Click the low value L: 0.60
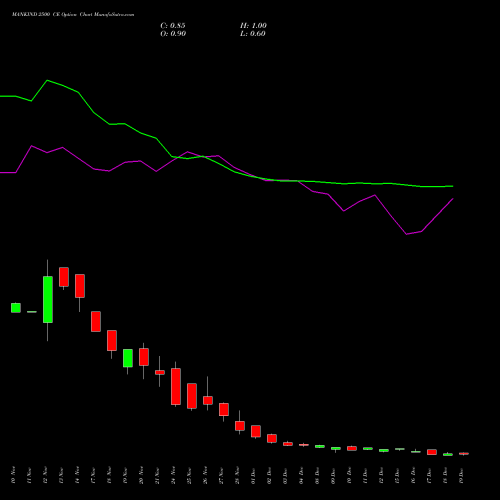 [253, 34]
